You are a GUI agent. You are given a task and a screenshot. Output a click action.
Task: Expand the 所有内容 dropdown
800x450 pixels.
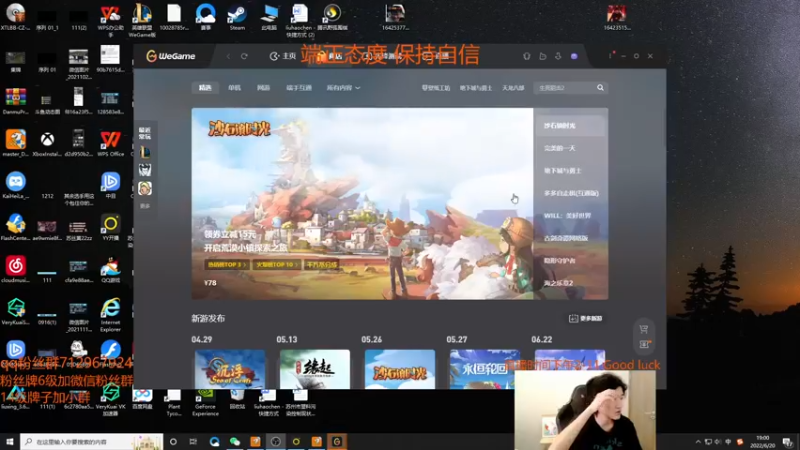[343, 88]
